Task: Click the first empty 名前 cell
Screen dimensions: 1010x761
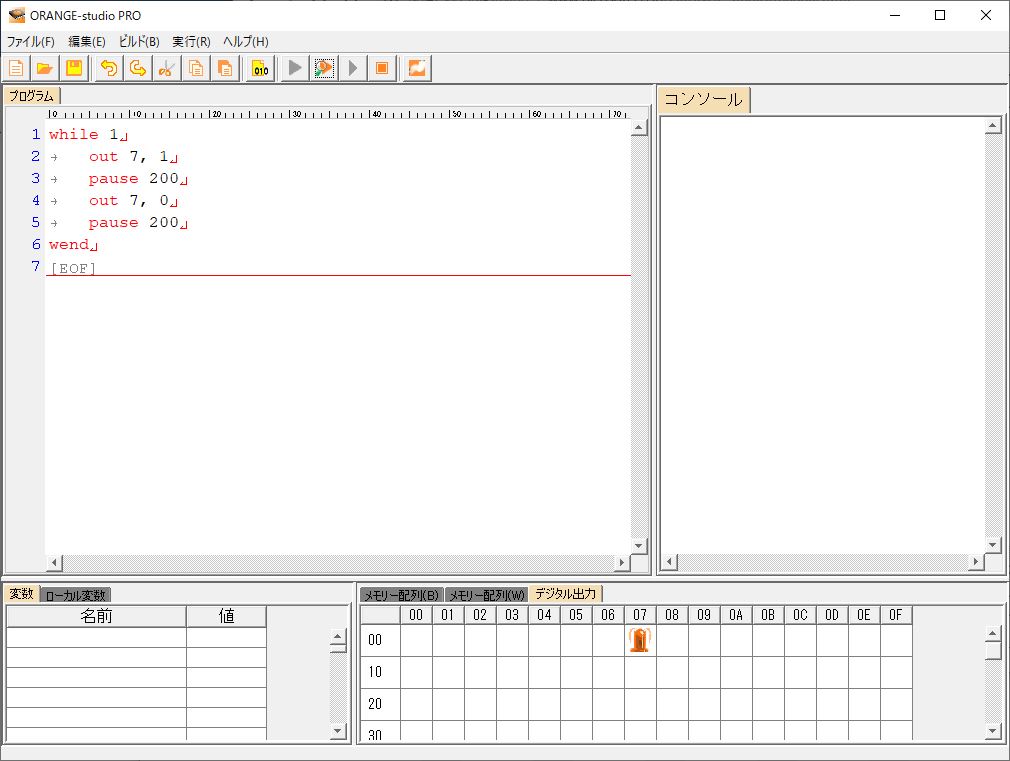Action: pyautogui.click(x=97, y=637)
